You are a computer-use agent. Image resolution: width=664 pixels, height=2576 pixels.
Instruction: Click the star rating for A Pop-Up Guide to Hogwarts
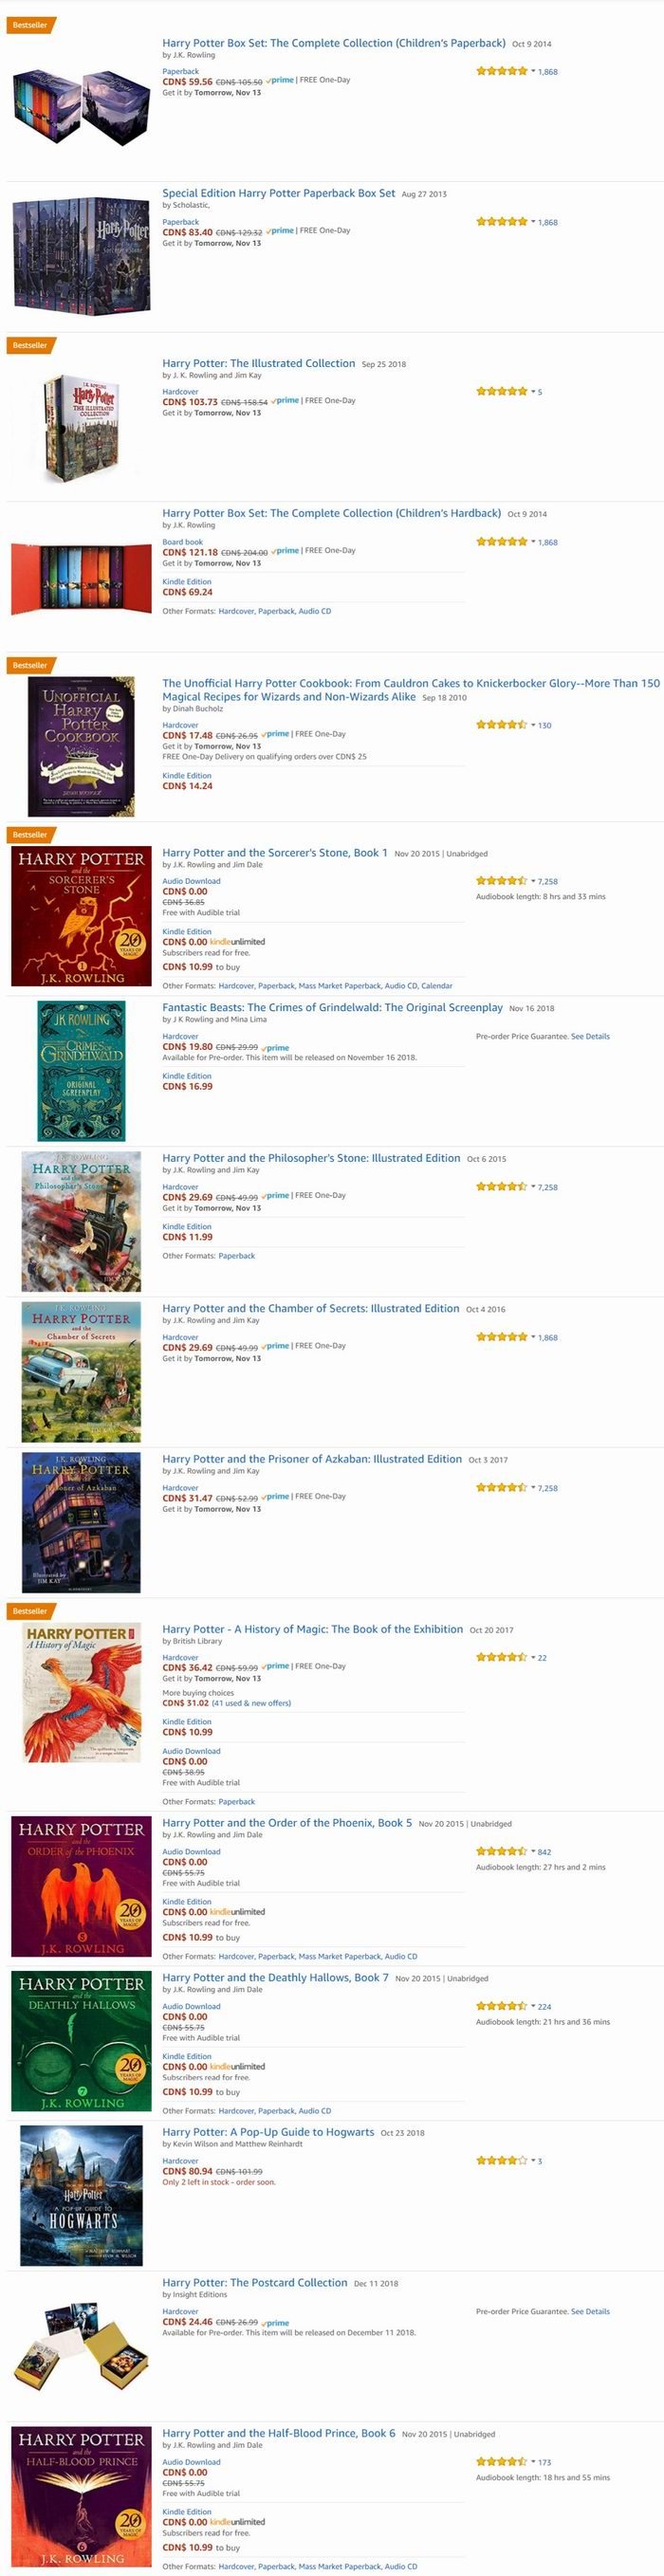(x=501, y=2160)
